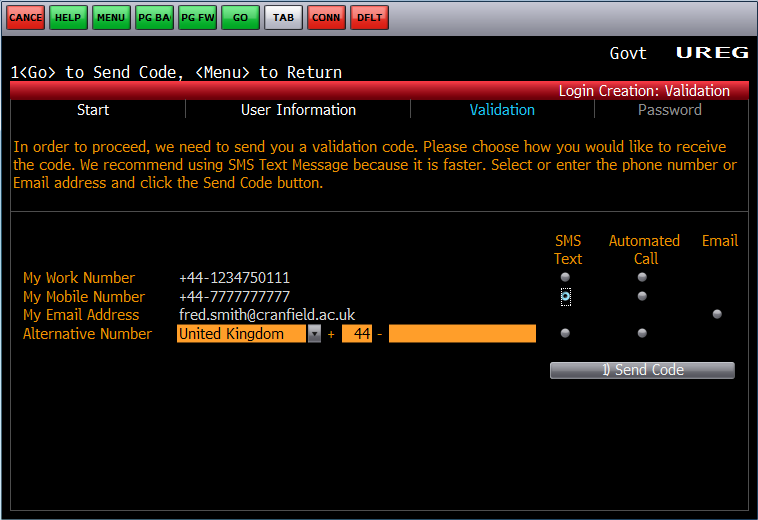Select SMS Text for My Work Number
758x520 pixels.
[x=566, y=277]
